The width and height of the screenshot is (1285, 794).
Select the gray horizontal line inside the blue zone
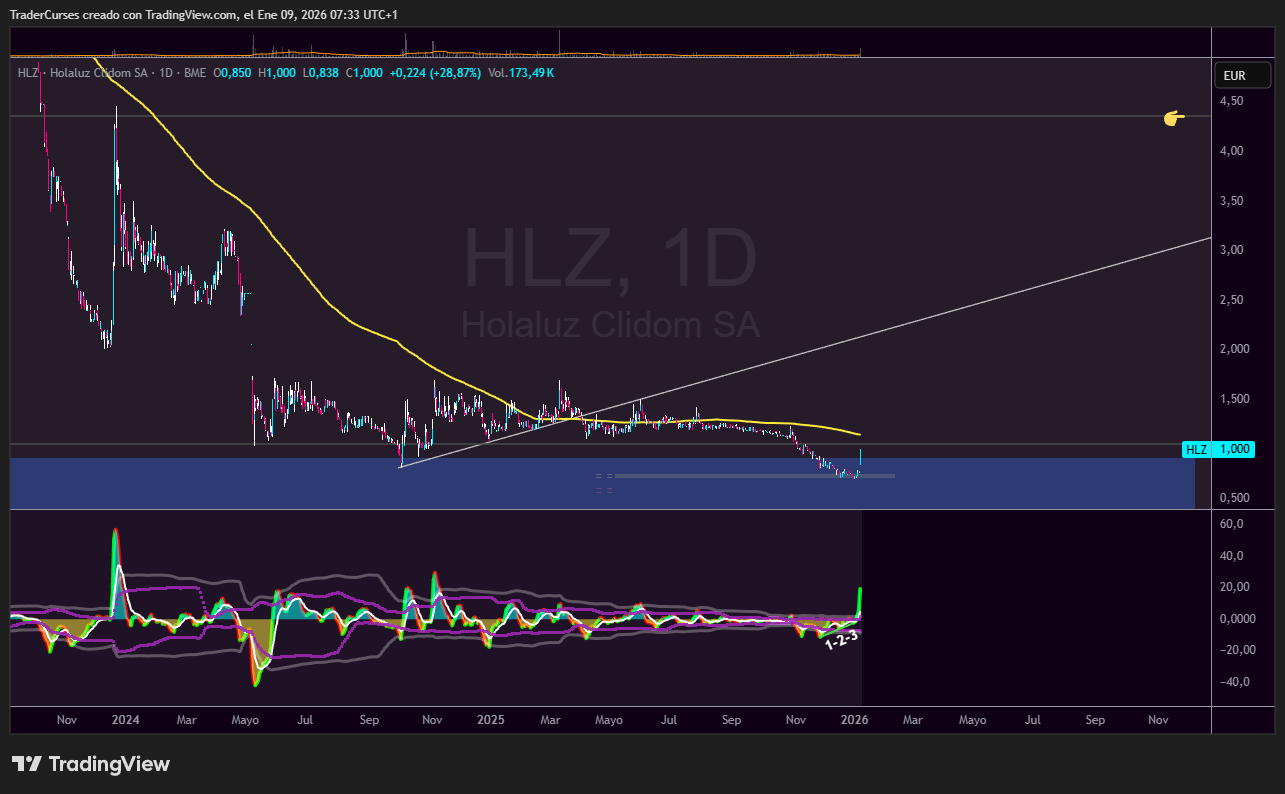click(x=750, y=476)
